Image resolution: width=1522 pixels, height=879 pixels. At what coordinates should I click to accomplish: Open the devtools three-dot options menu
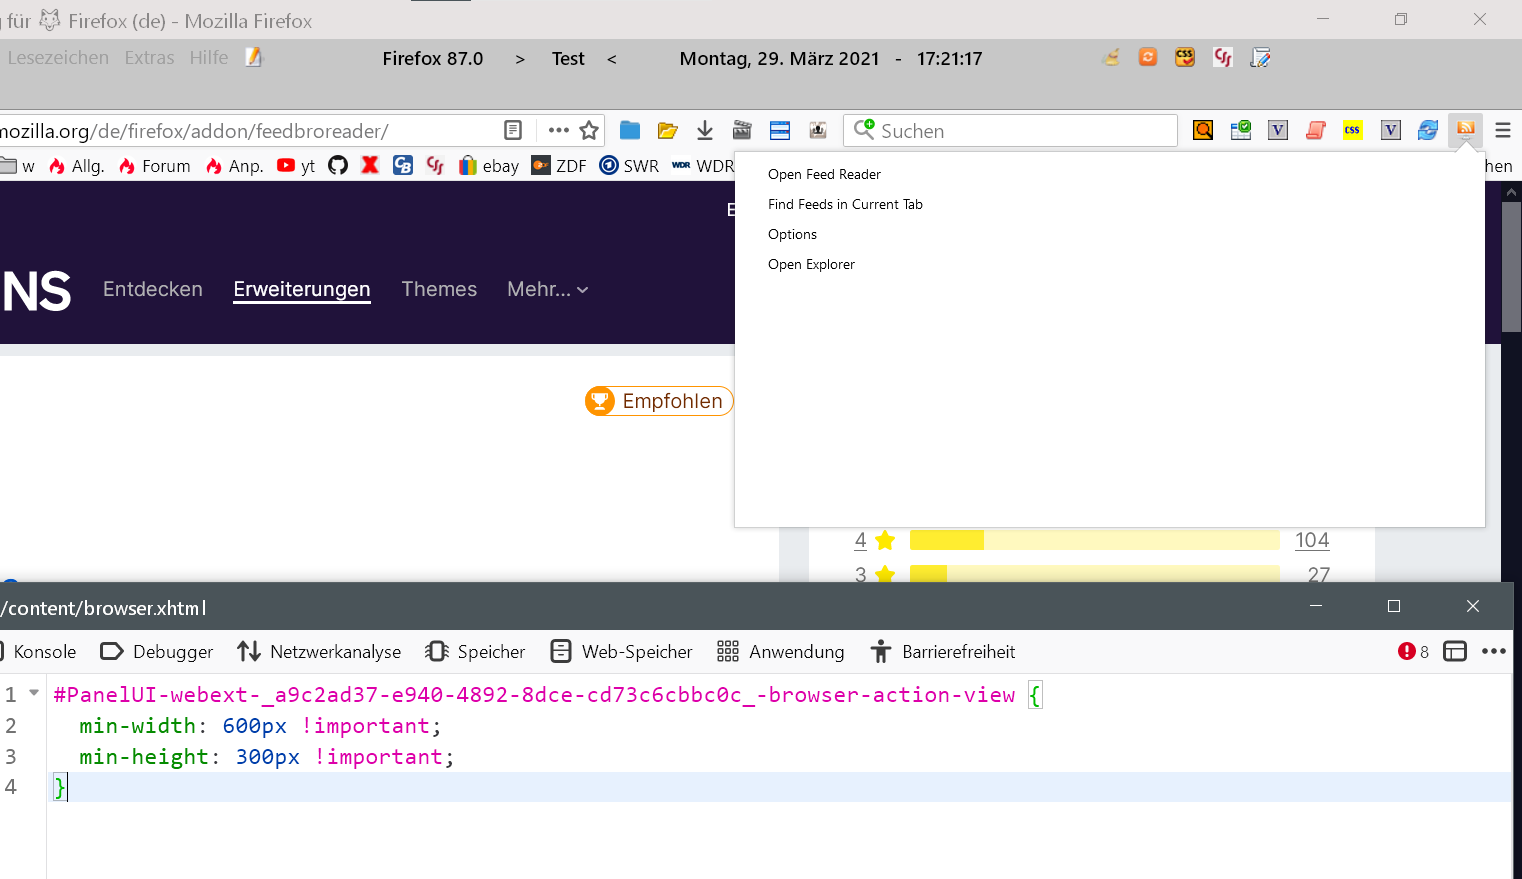(1494, 652)
